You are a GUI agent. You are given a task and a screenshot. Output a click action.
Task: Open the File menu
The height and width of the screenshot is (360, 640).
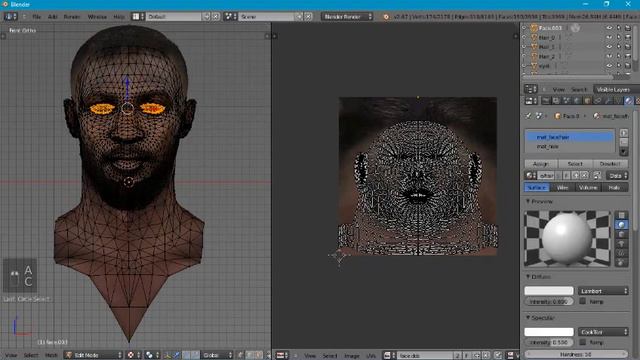coord(36,17)
